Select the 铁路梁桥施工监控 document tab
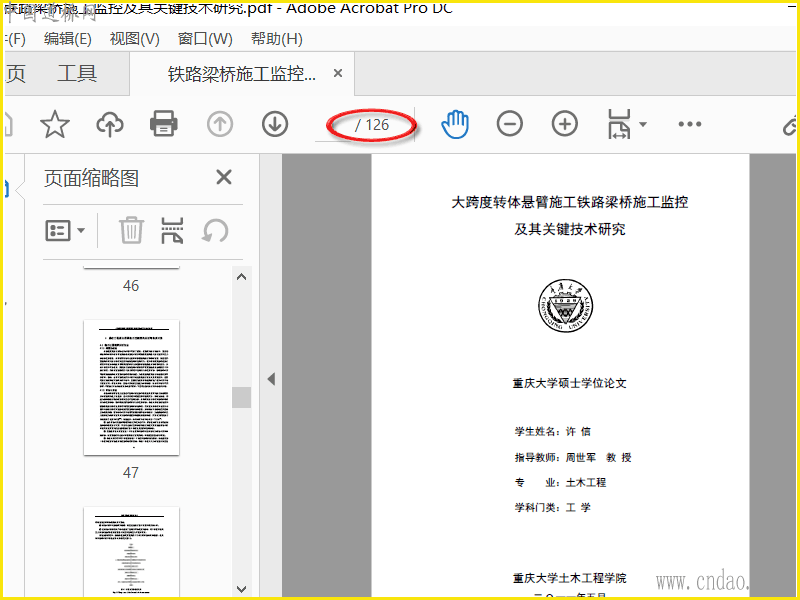This screenshot has width=800, height=600. pyautogui.click(x=242, y=74)
